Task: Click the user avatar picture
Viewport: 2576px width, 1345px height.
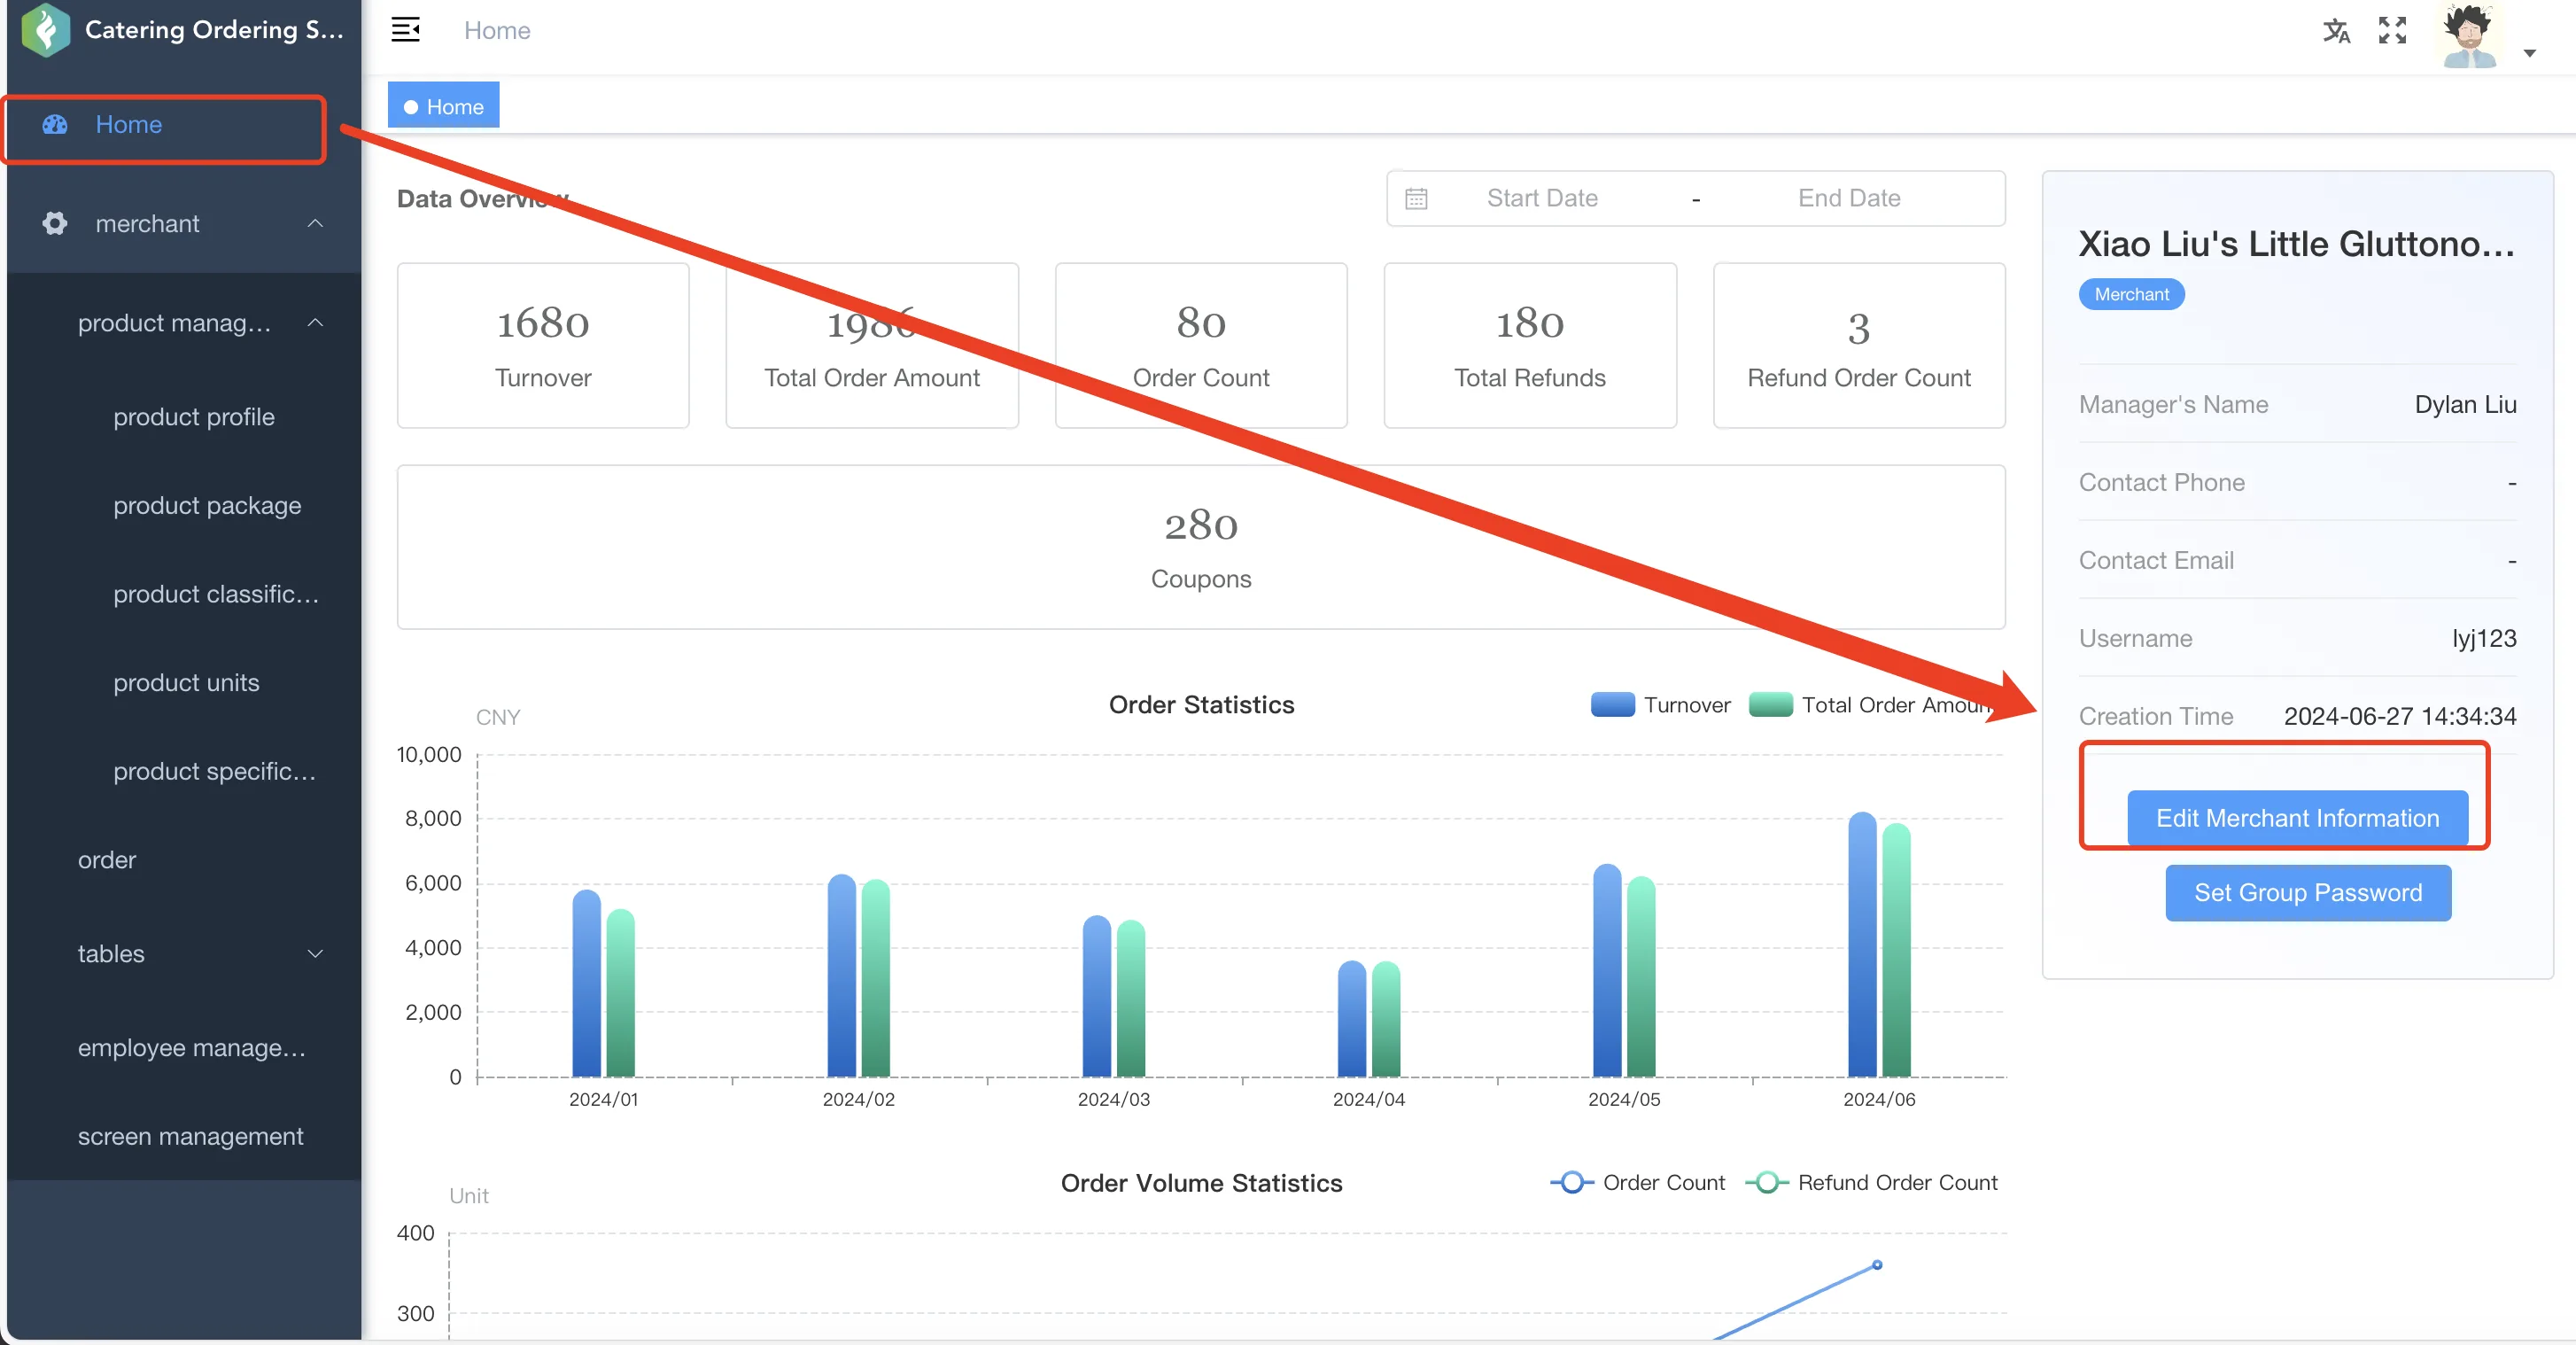Action: tap(2470, 36)
